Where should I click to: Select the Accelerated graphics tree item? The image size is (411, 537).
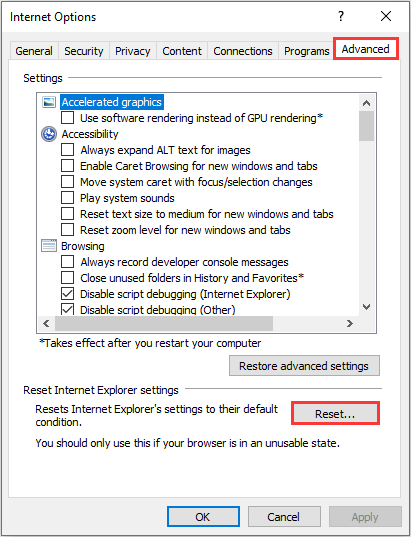[x=112, y=102]
